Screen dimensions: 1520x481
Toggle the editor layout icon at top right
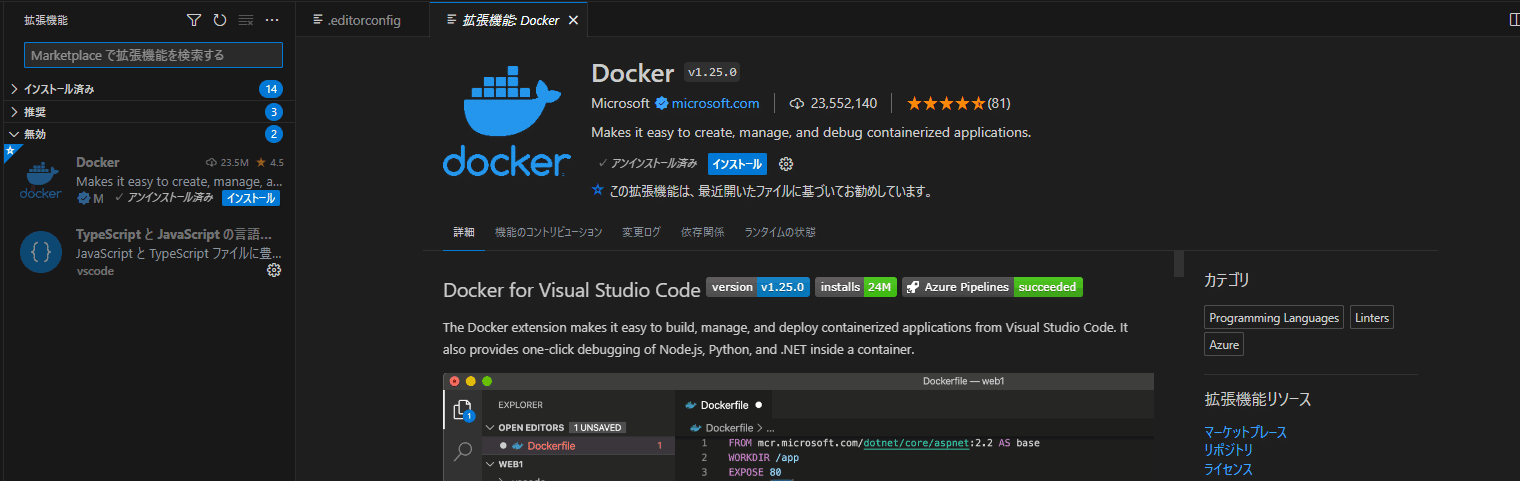click(x=1513, y=20)
